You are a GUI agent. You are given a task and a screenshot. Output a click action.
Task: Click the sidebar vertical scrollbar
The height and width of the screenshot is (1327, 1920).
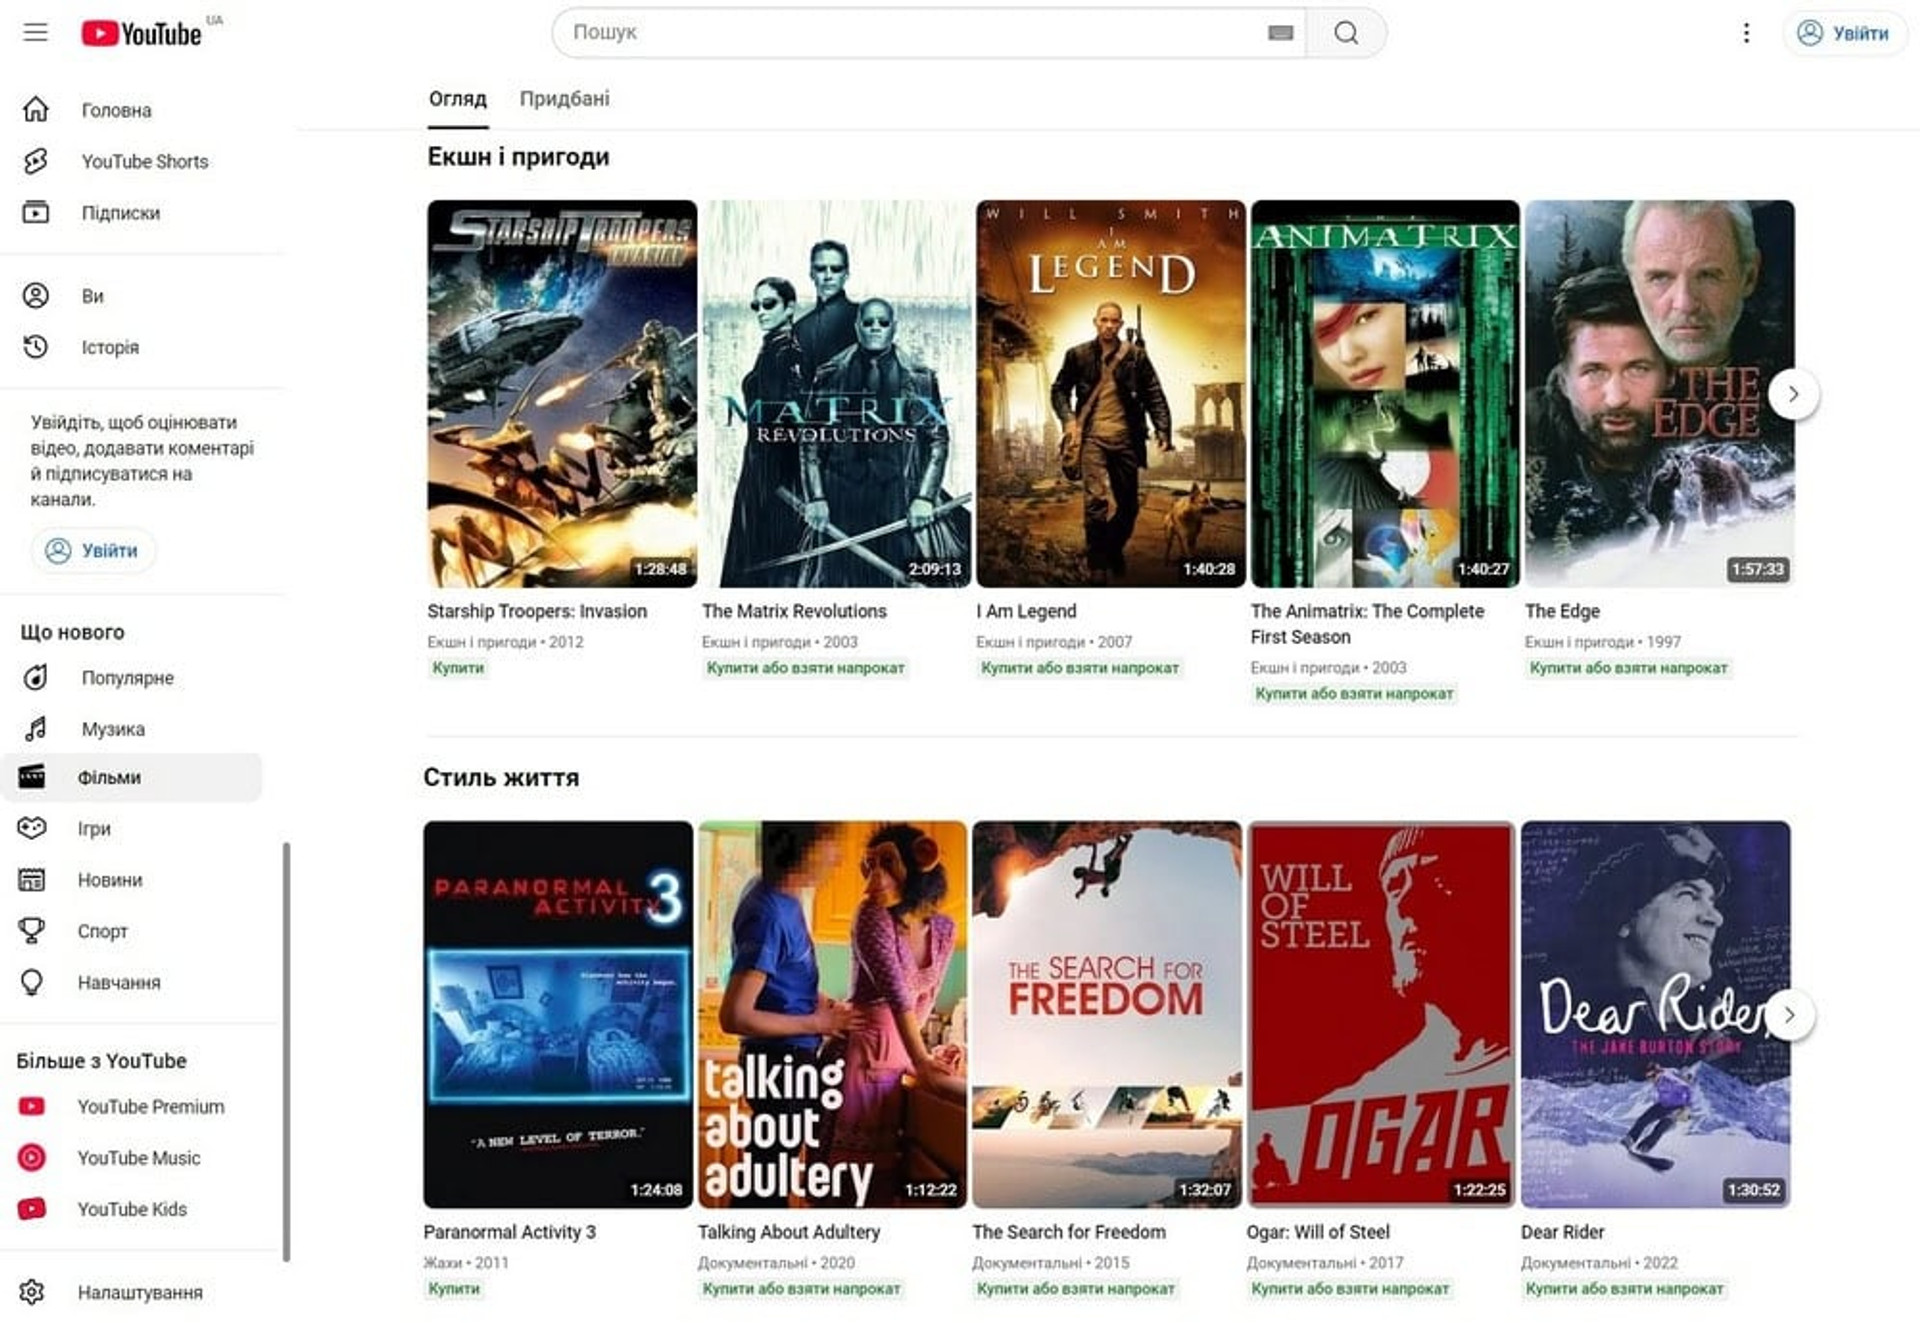pos(287,1050)
